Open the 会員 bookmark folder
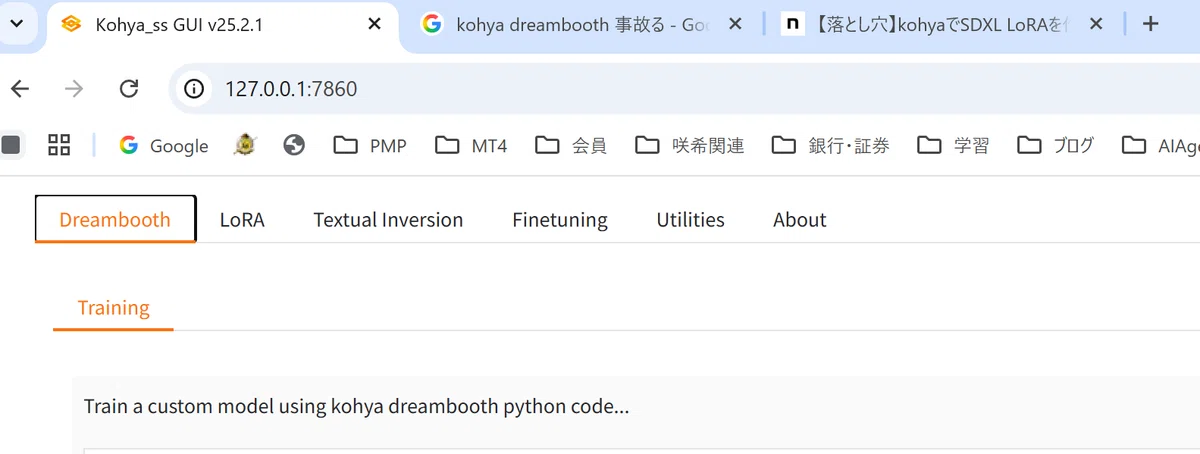This screenshot has height=454, width=1200. click(x=571, y=146)
